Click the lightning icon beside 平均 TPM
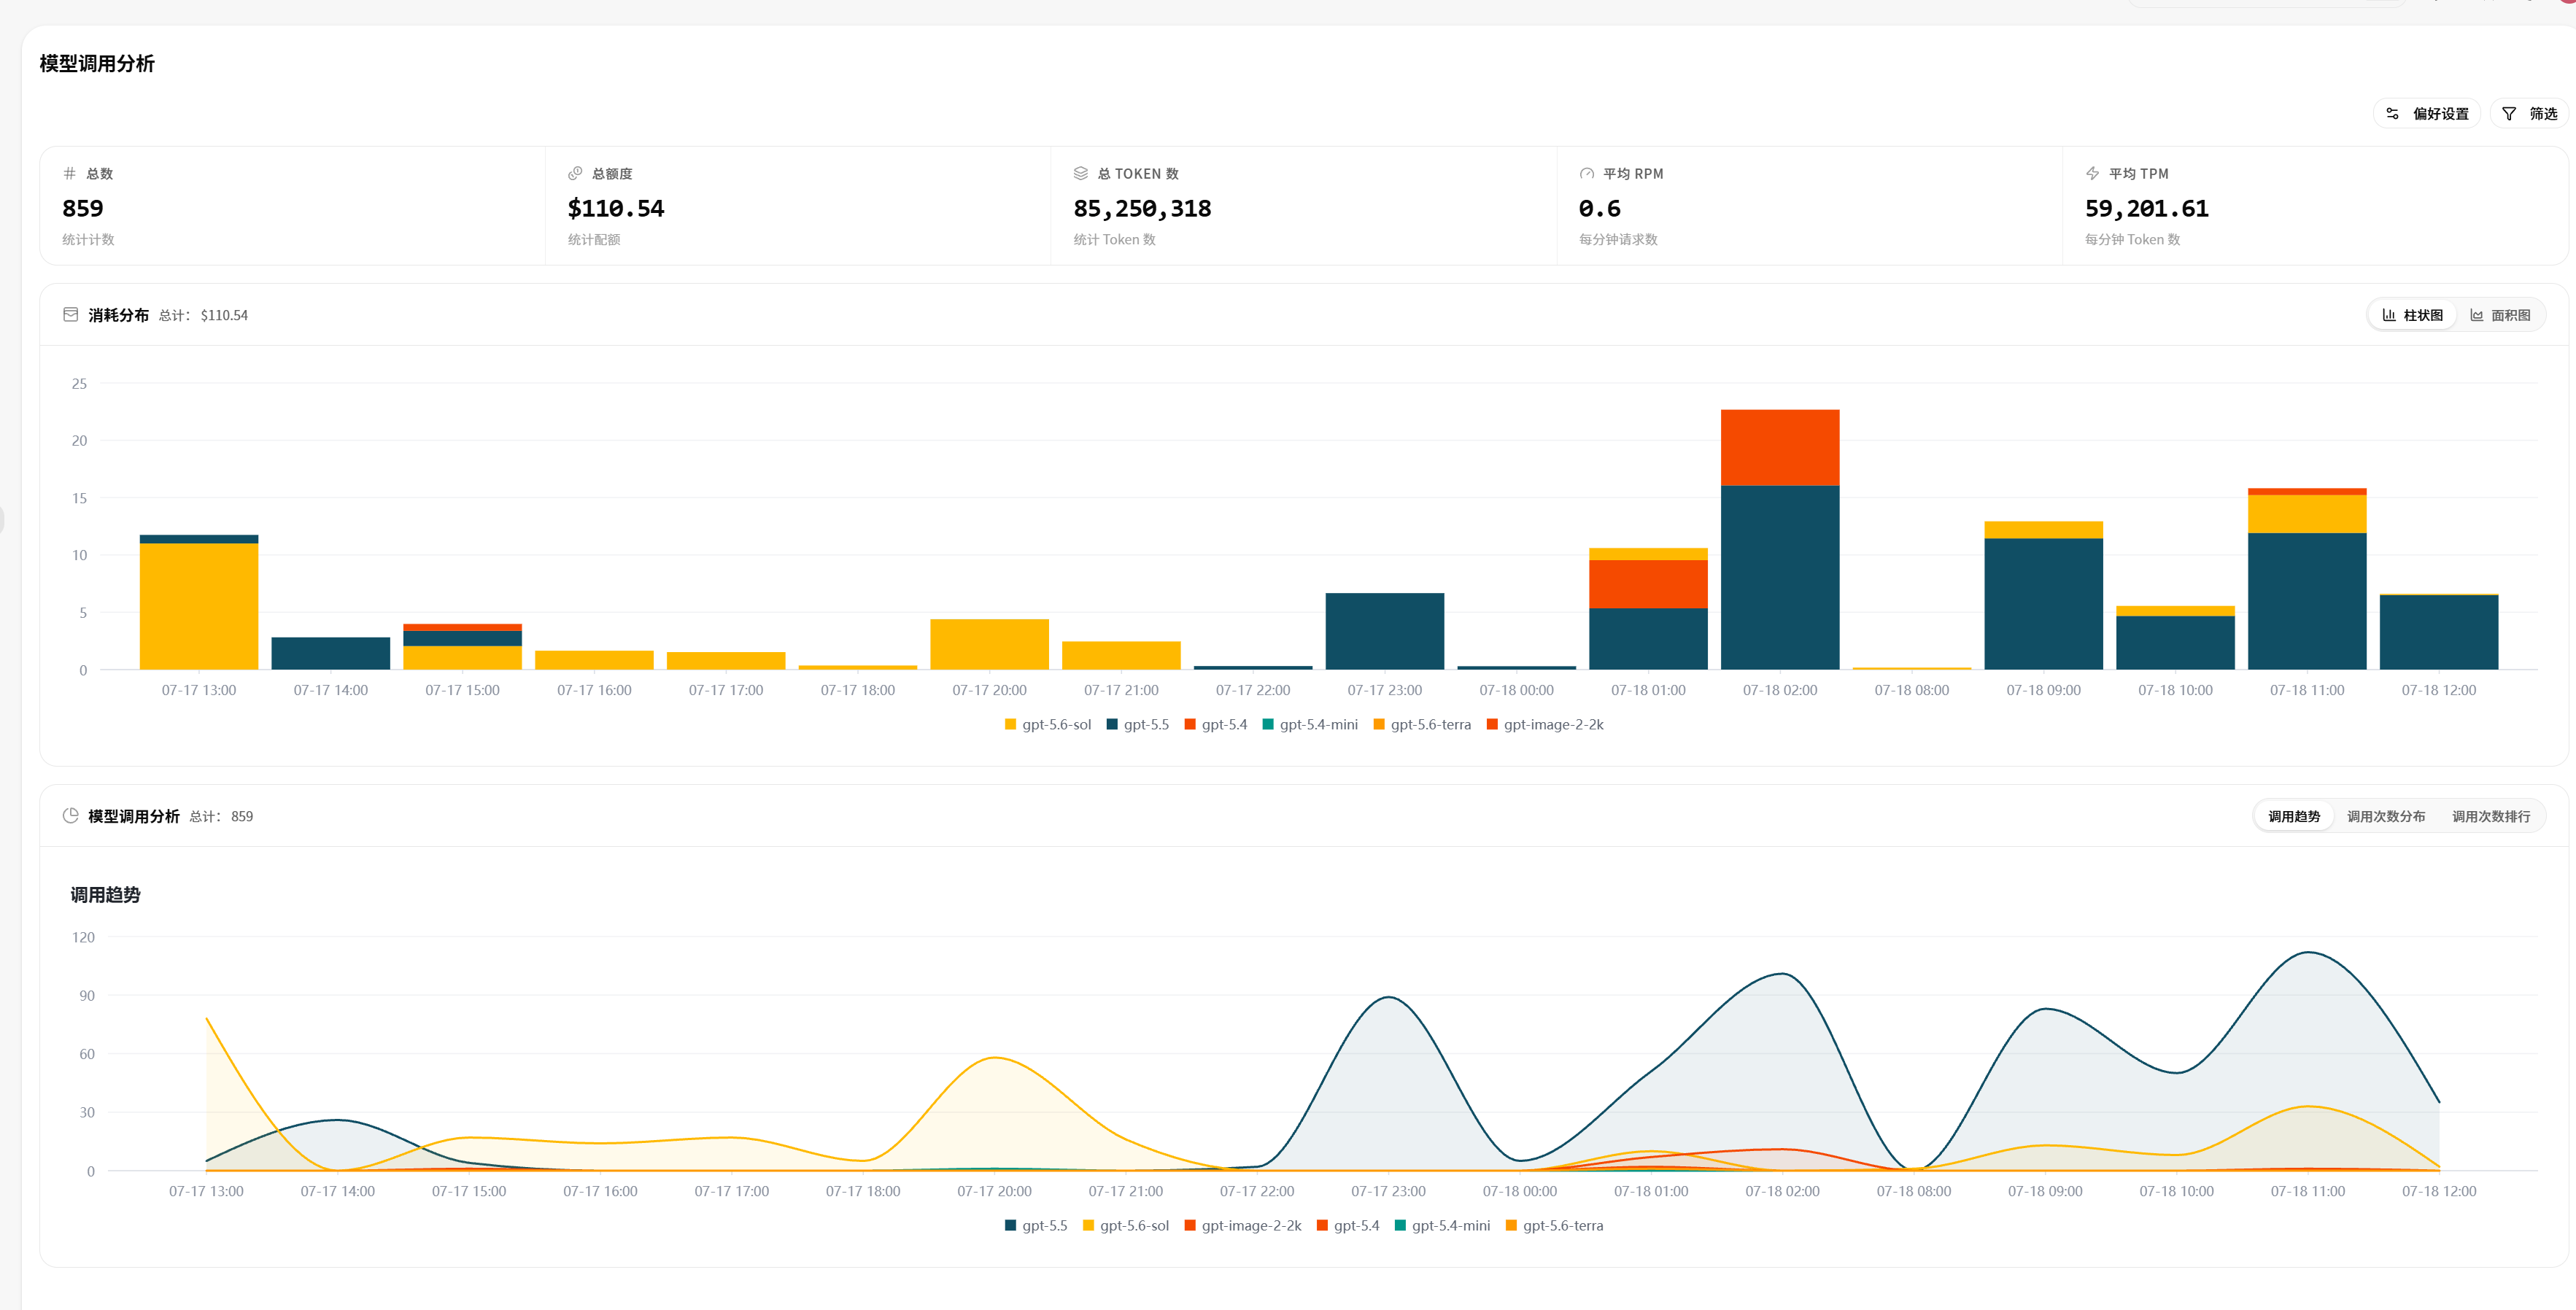Viewport: 2576px width, 1310px height. pyautogui.click(x=2092, y=174)
